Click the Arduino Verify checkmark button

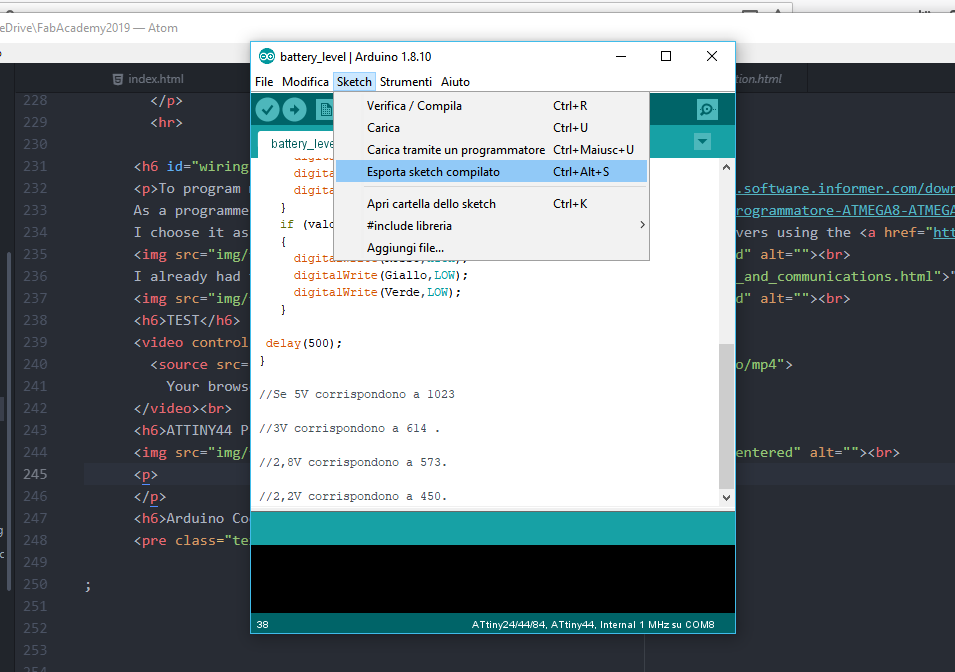pyautogui.click(x=267, y=110)
